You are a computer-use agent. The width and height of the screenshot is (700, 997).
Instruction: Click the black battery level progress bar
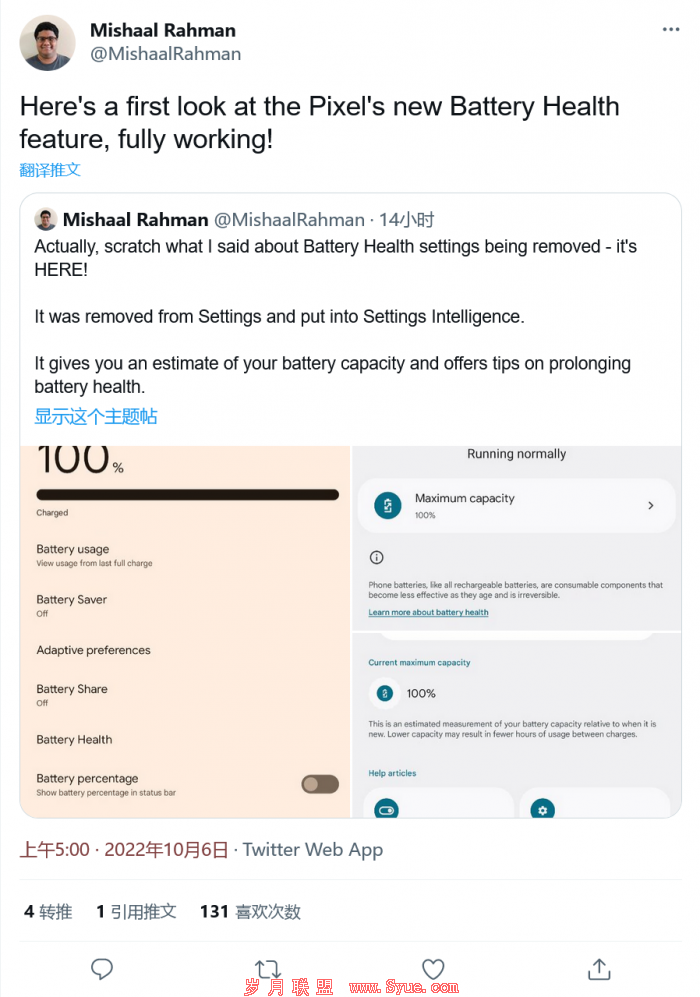(x=188, y=495)
